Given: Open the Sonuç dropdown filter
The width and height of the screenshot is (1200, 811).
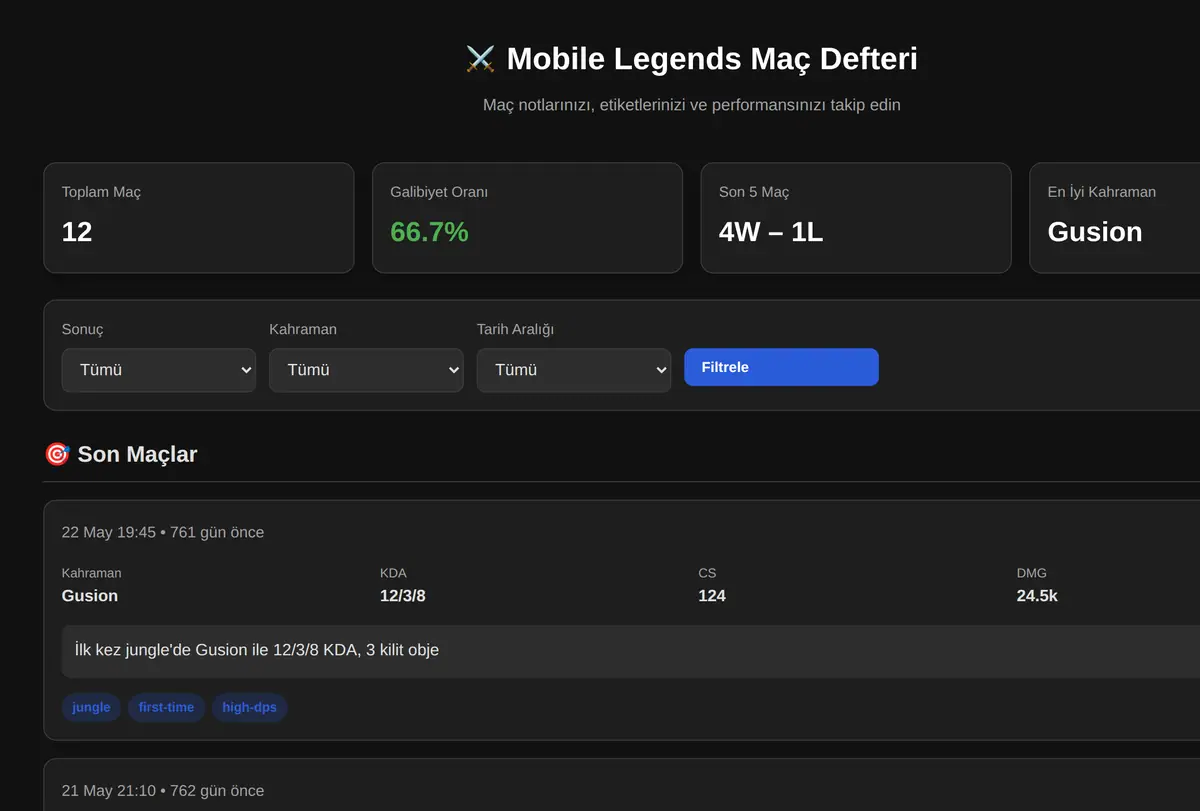Looking at the screenshot, I should pyautogui.click(x=159, y=370).
